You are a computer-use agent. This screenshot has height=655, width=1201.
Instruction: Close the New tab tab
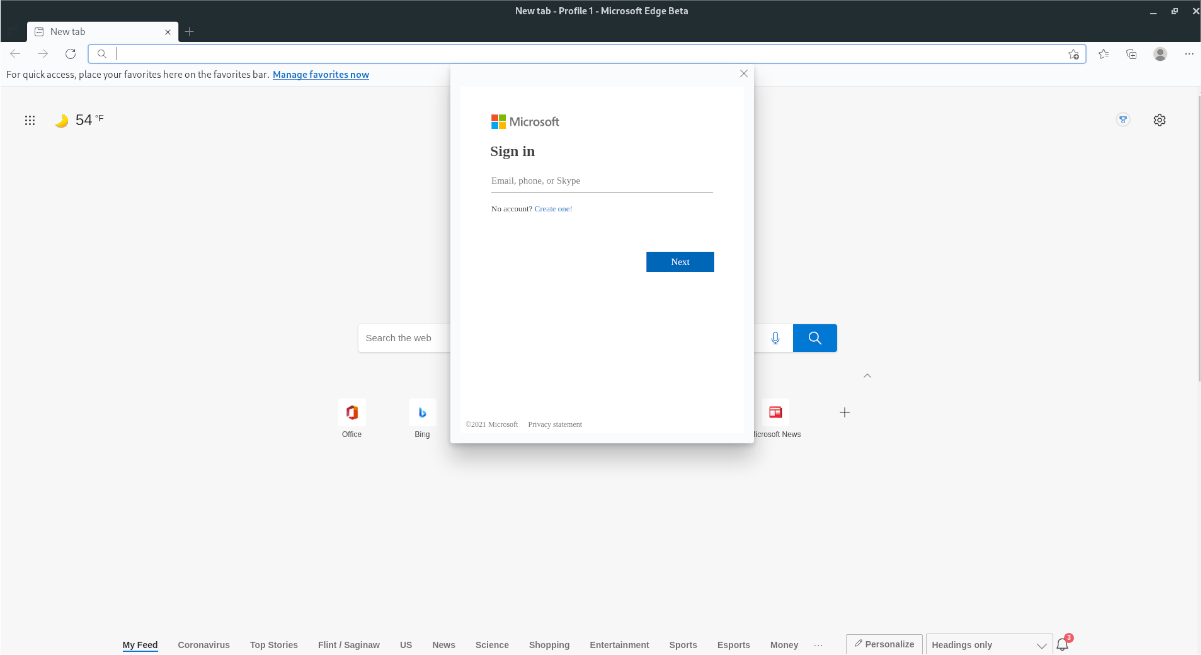(x=168, y=32)
